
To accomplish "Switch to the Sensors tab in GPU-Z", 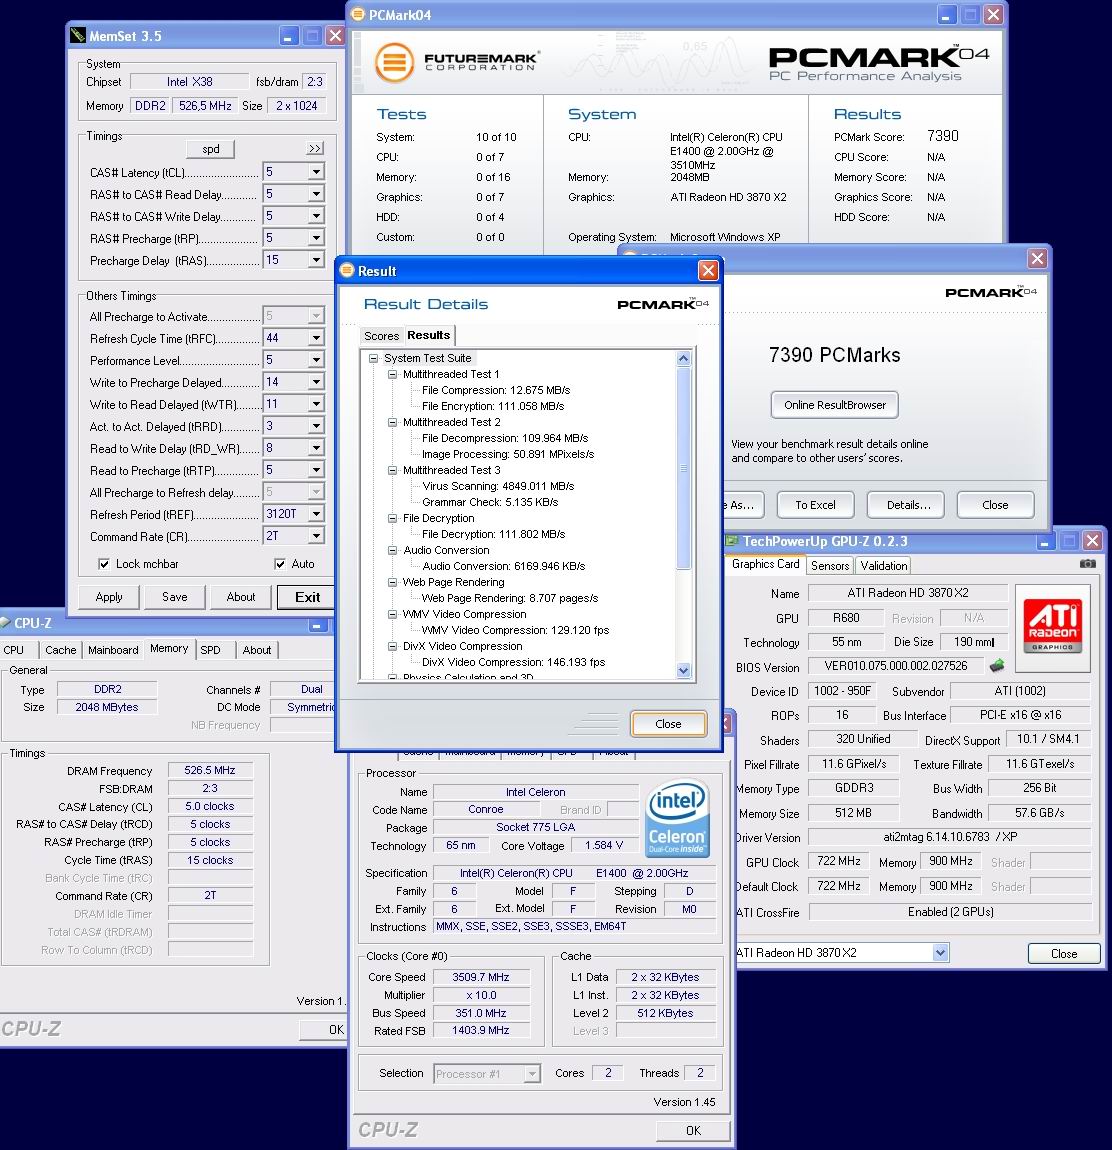I will point(830,565).
